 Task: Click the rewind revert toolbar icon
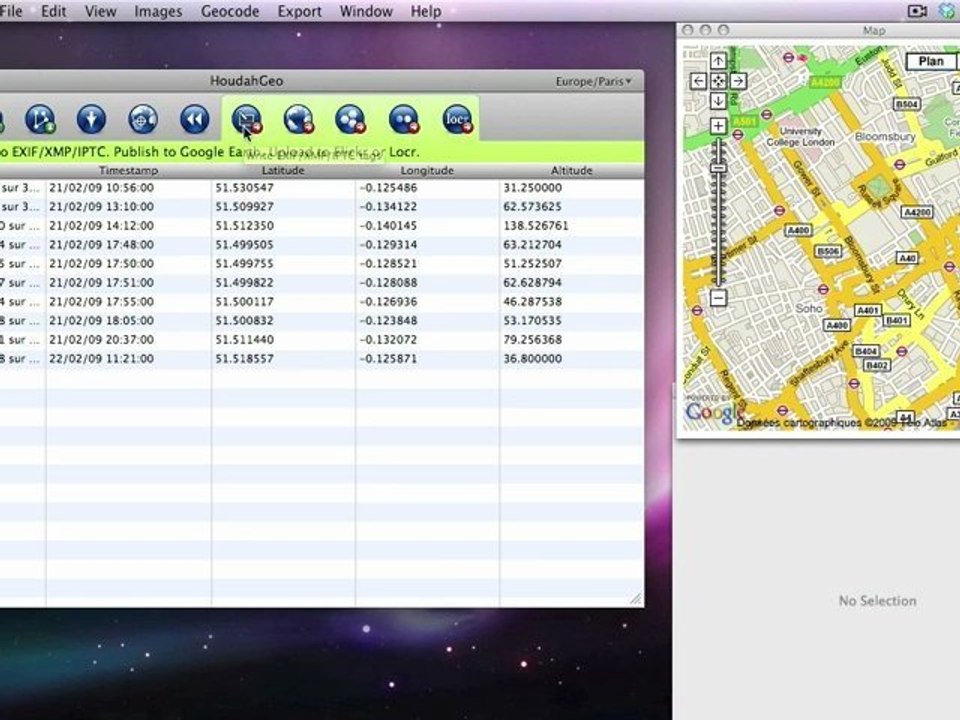tap(195, 119)
